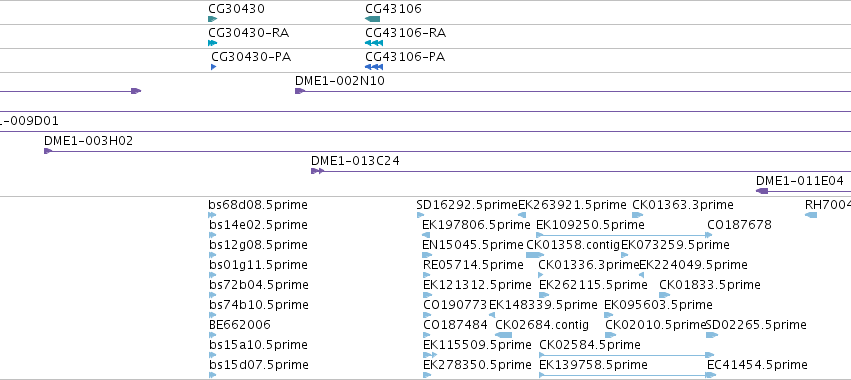The width and height of the screenshot is (851, 380).
Task: Select the EC41454.5prime EST label
Action: pyautogui.click(x=757, y=365)
